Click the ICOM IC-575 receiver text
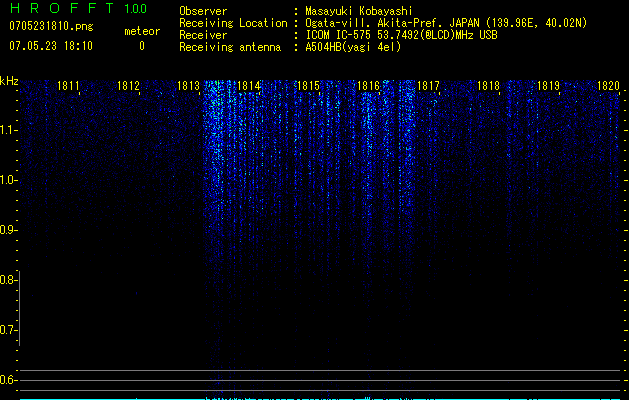This screenshot has height=400, width=629. click(x=401, y=35)
